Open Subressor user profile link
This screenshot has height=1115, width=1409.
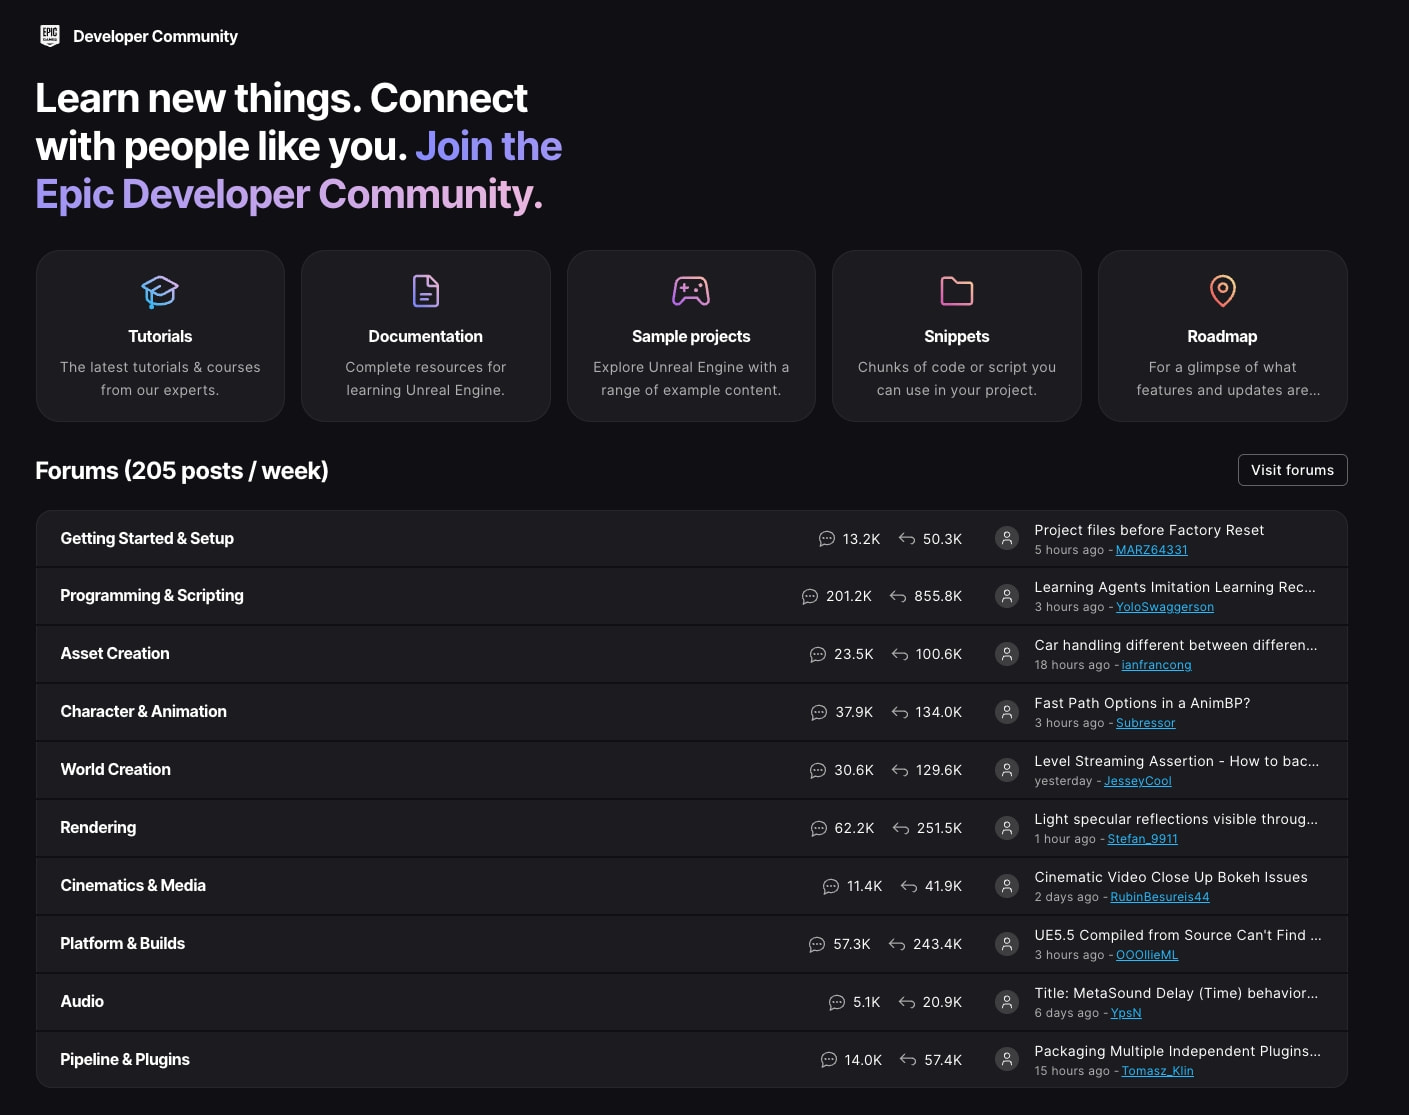pyautogui.click(x=1146, y=723)
